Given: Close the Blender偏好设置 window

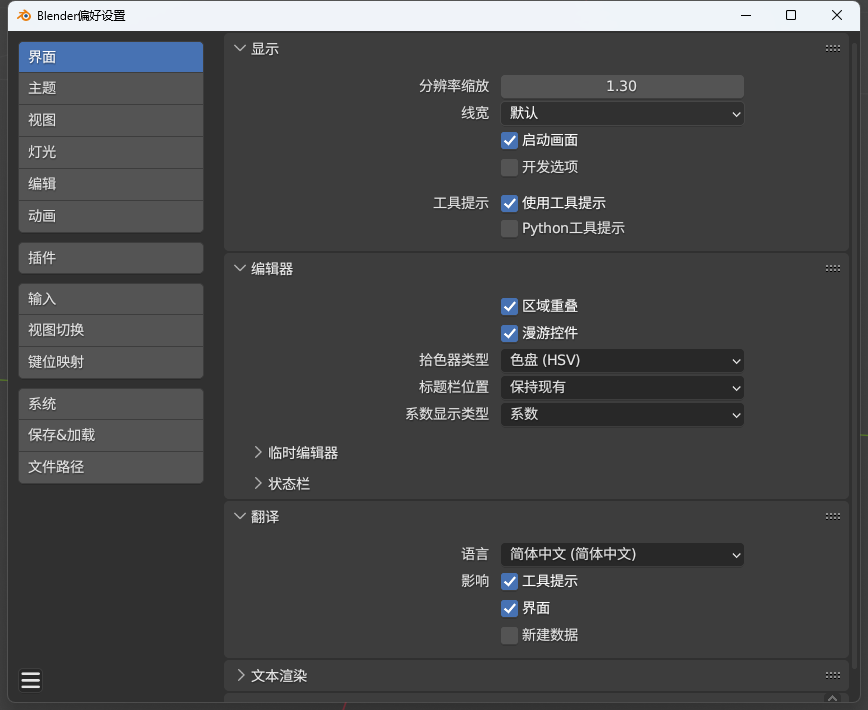Looking at the screenshot, I should pyautogui.click(x=837, y=15).
